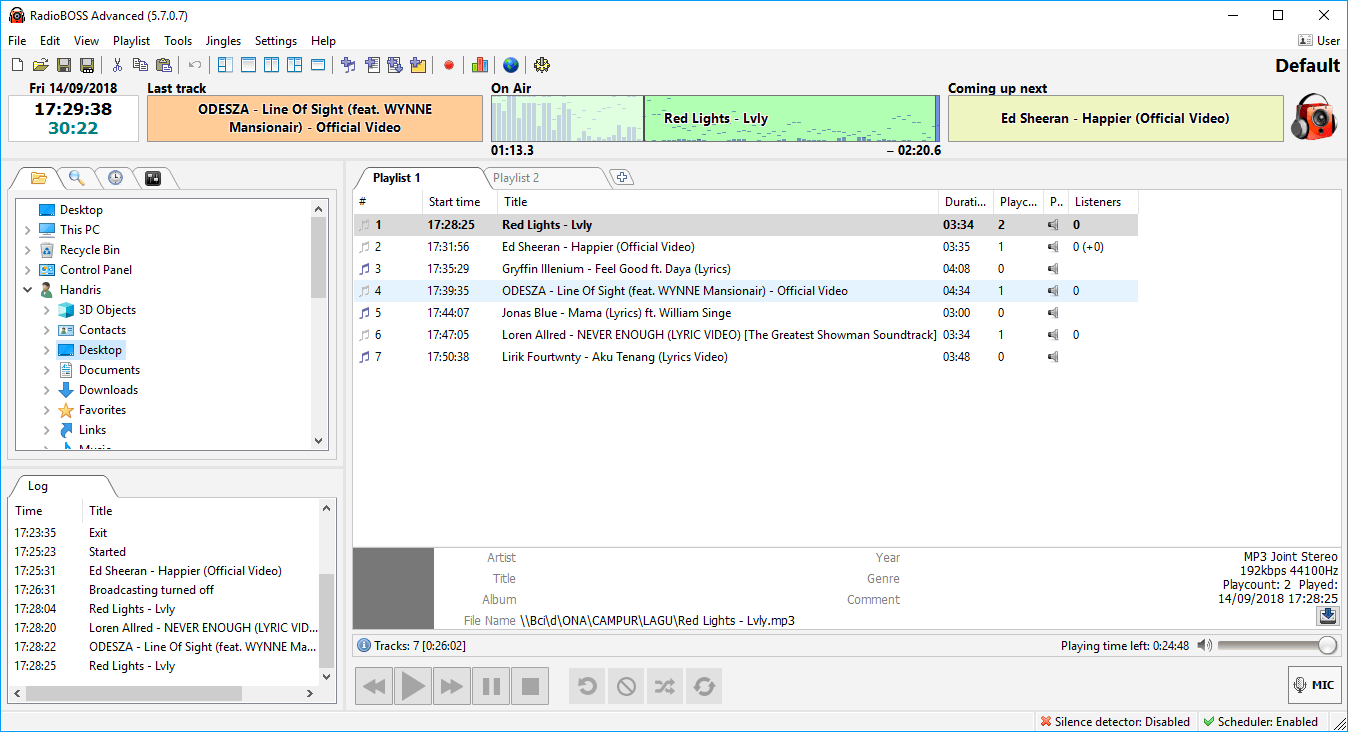Click the add music track icon in the toolbar
The width and height of the screenshot is (1348, 732).
click(x=348, y=65)
